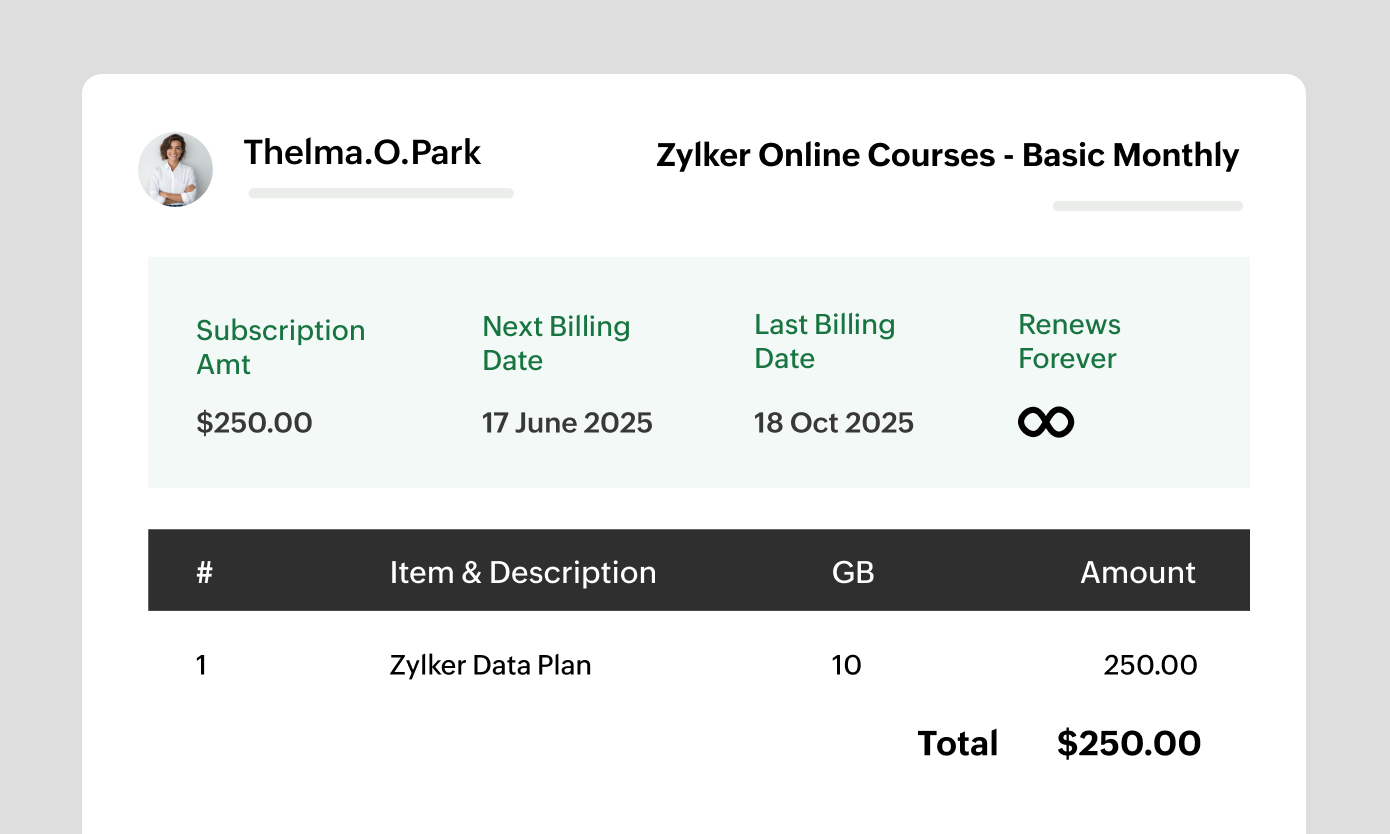Viewport: 1390px width, 834px height.
Task: Click the # column header
Action: point(205,572)
